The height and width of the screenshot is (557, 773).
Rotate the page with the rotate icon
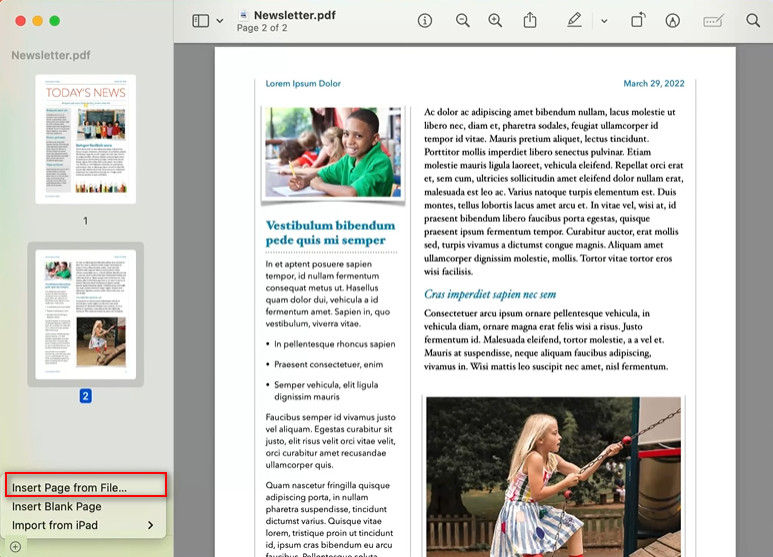click(638, 20)
